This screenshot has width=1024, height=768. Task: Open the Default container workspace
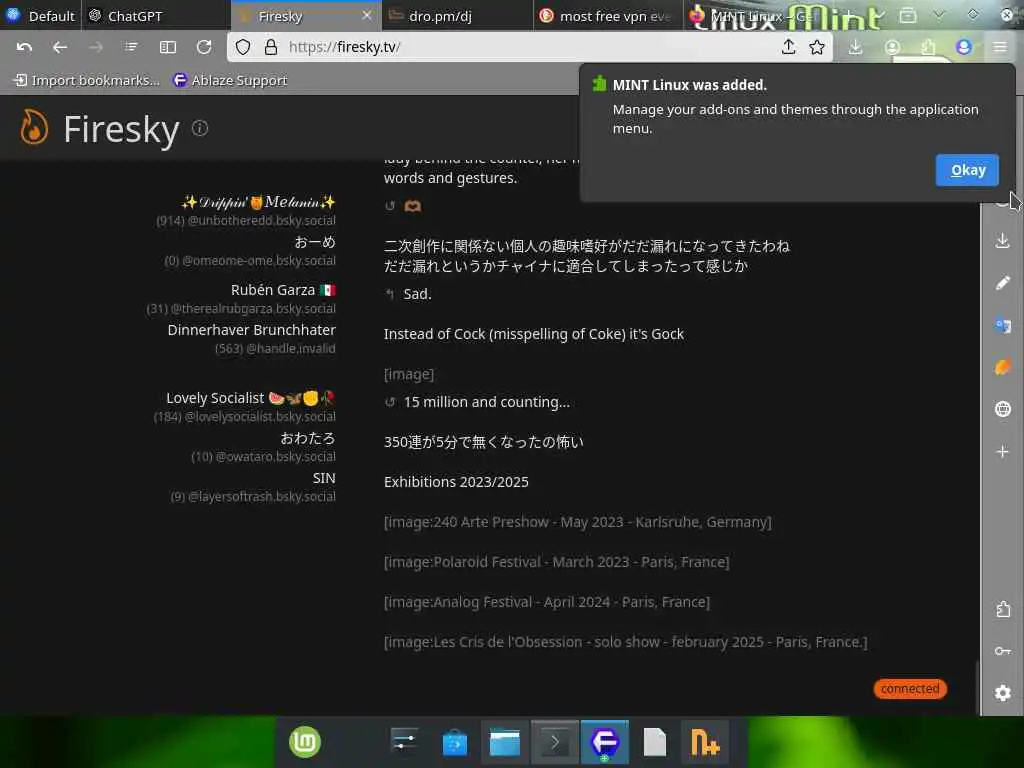[40, 16]
